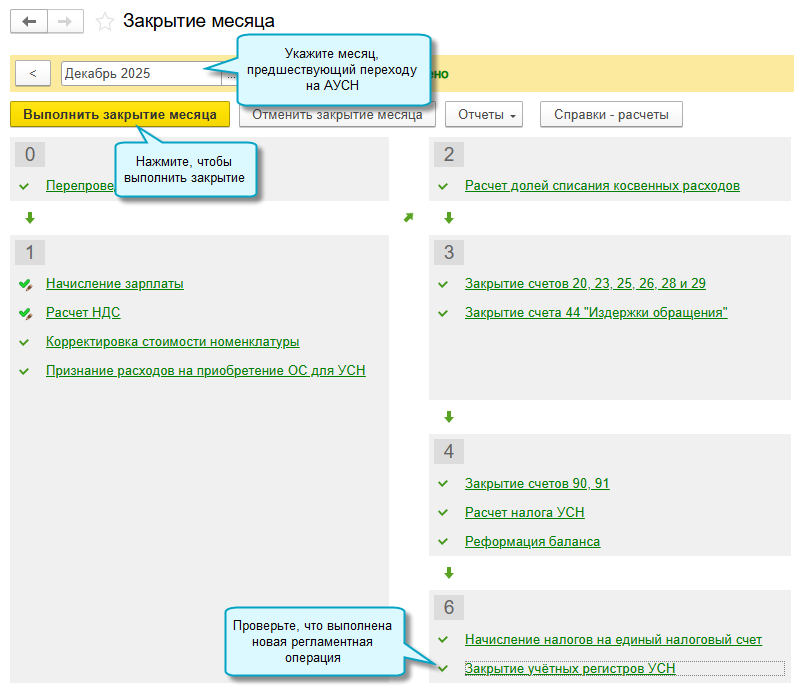Click the stage number 0 label
794x692 pixels.
click(30, 154)
